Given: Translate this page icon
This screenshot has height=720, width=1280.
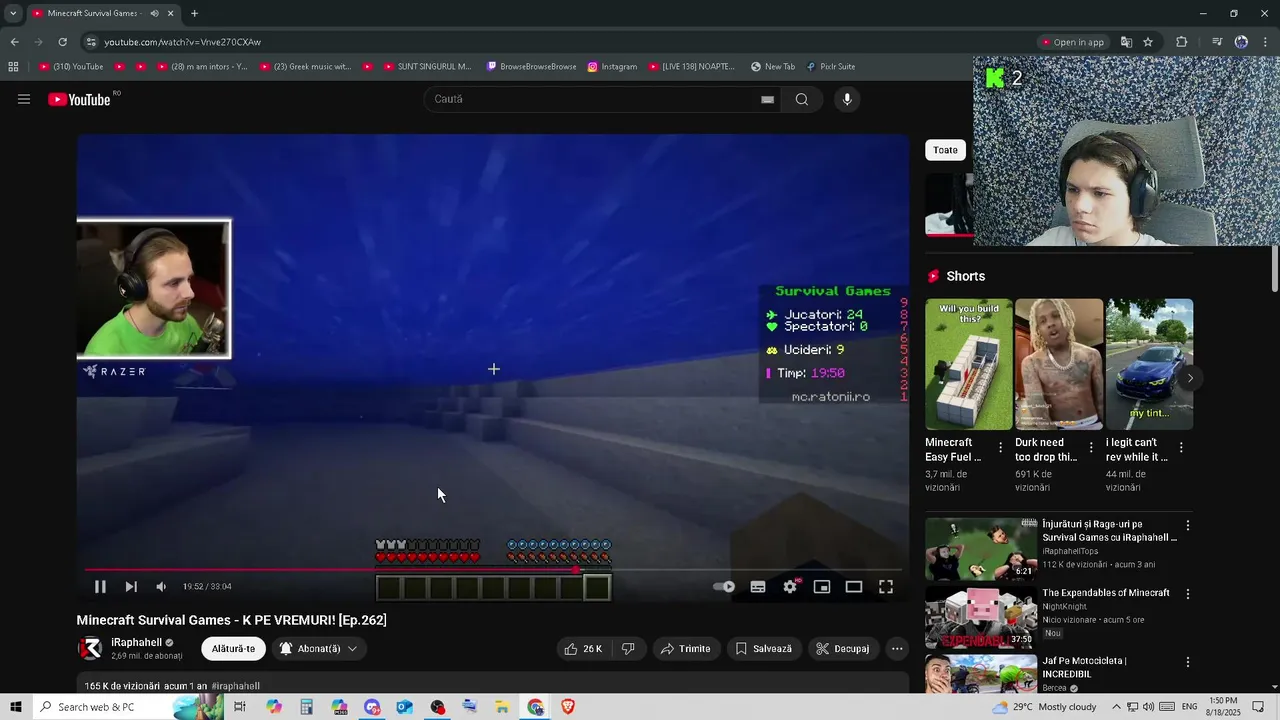Looking at the screenshot, I should 1126,42.
